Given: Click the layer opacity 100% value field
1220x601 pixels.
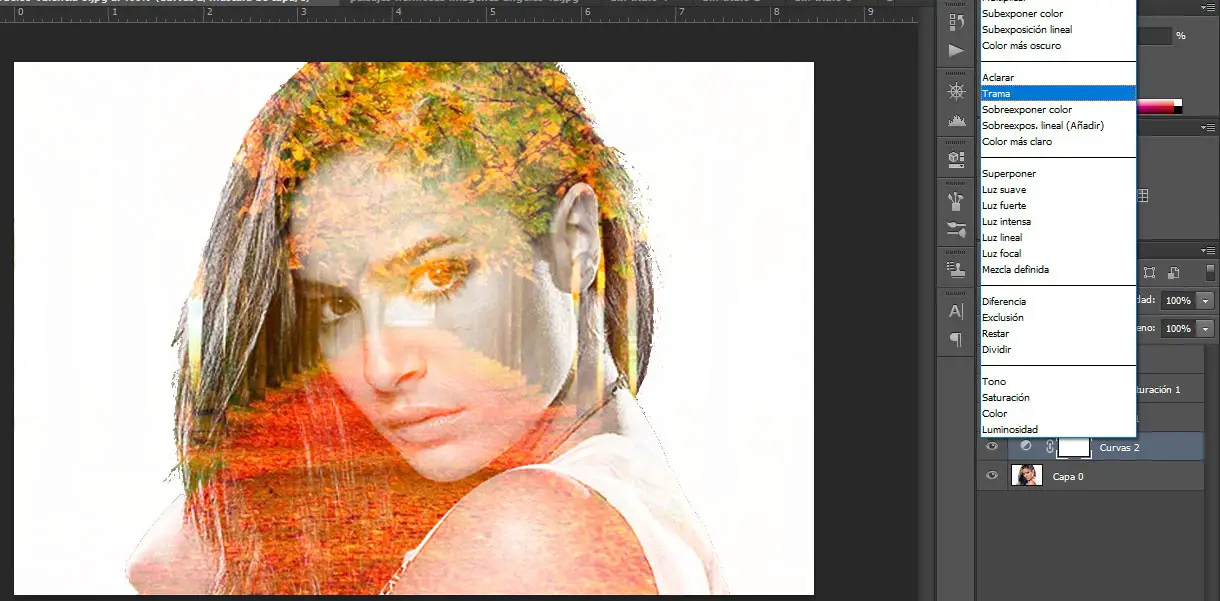Looking at the screenshot, I should [1178, 300].
